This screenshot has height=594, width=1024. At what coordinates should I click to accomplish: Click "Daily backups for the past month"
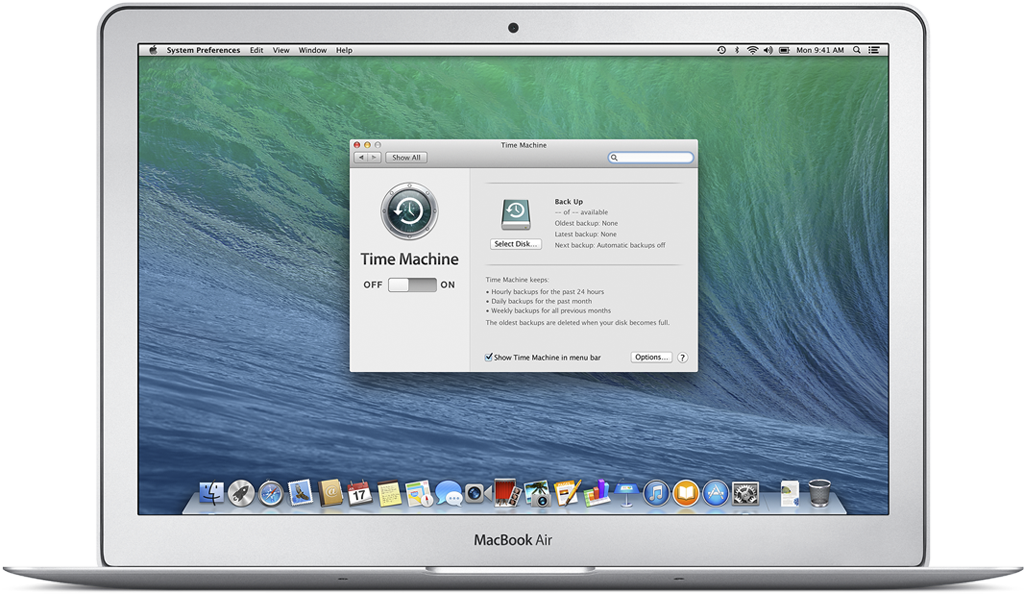(x=541, y=302)
